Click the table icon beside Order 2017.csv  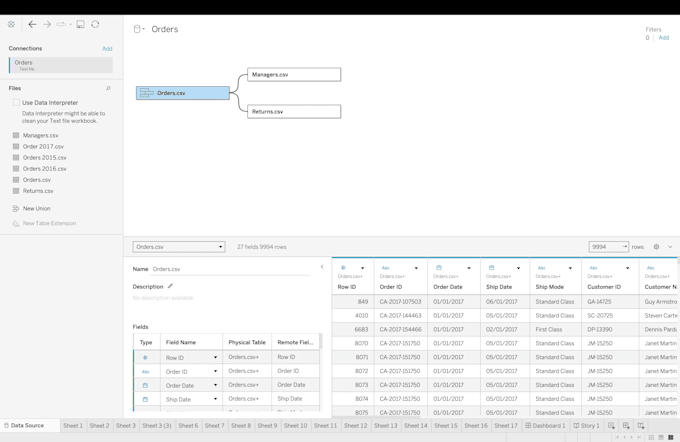[16, 147]
